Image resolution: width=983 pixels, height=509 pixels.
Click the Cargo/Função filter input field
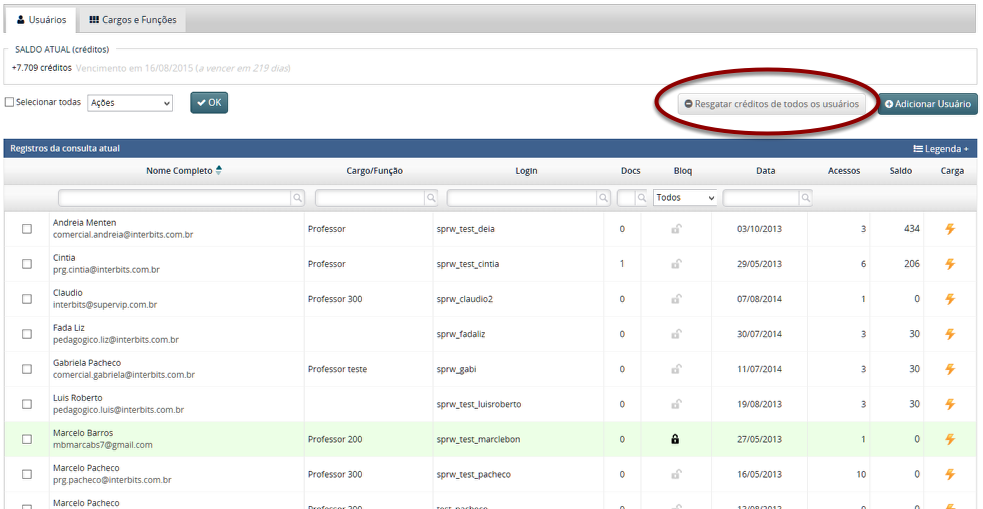[370, 199]
